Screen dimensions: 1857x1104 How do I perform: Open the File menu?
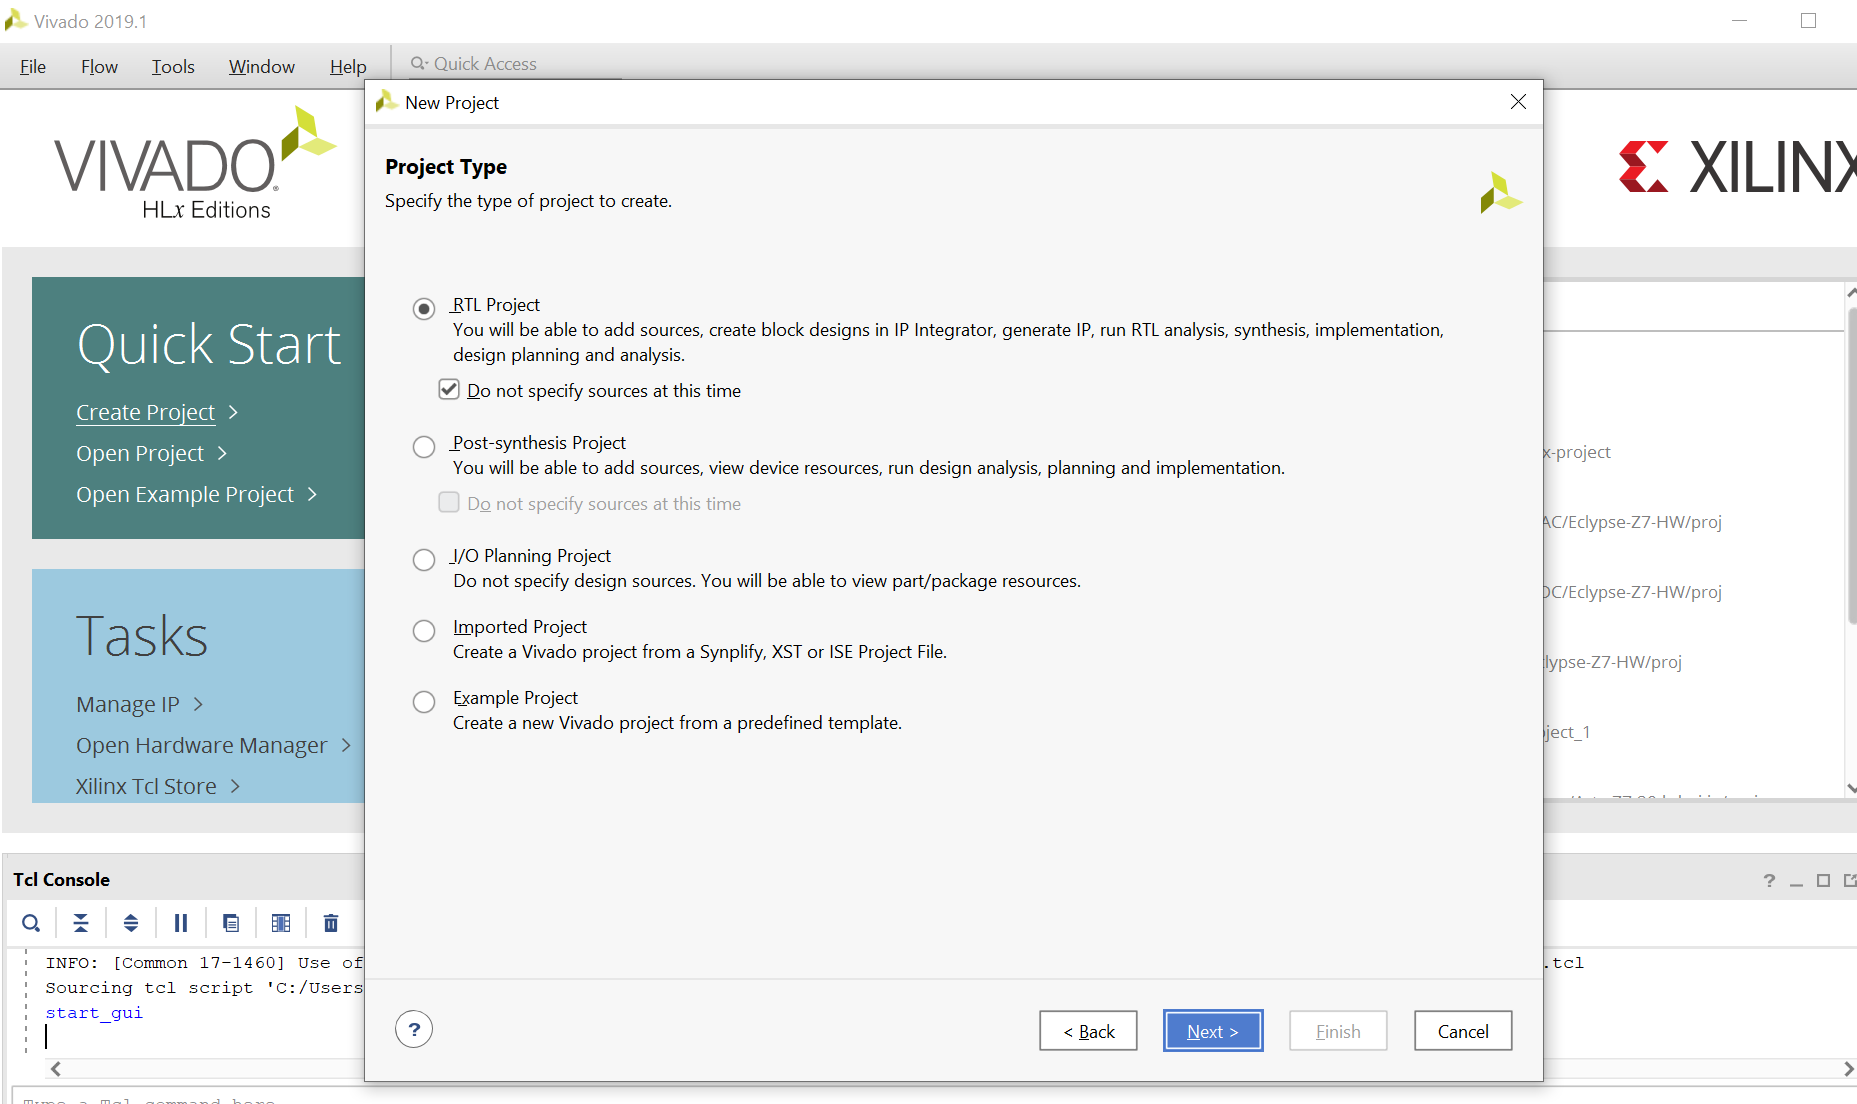point(33,67)
